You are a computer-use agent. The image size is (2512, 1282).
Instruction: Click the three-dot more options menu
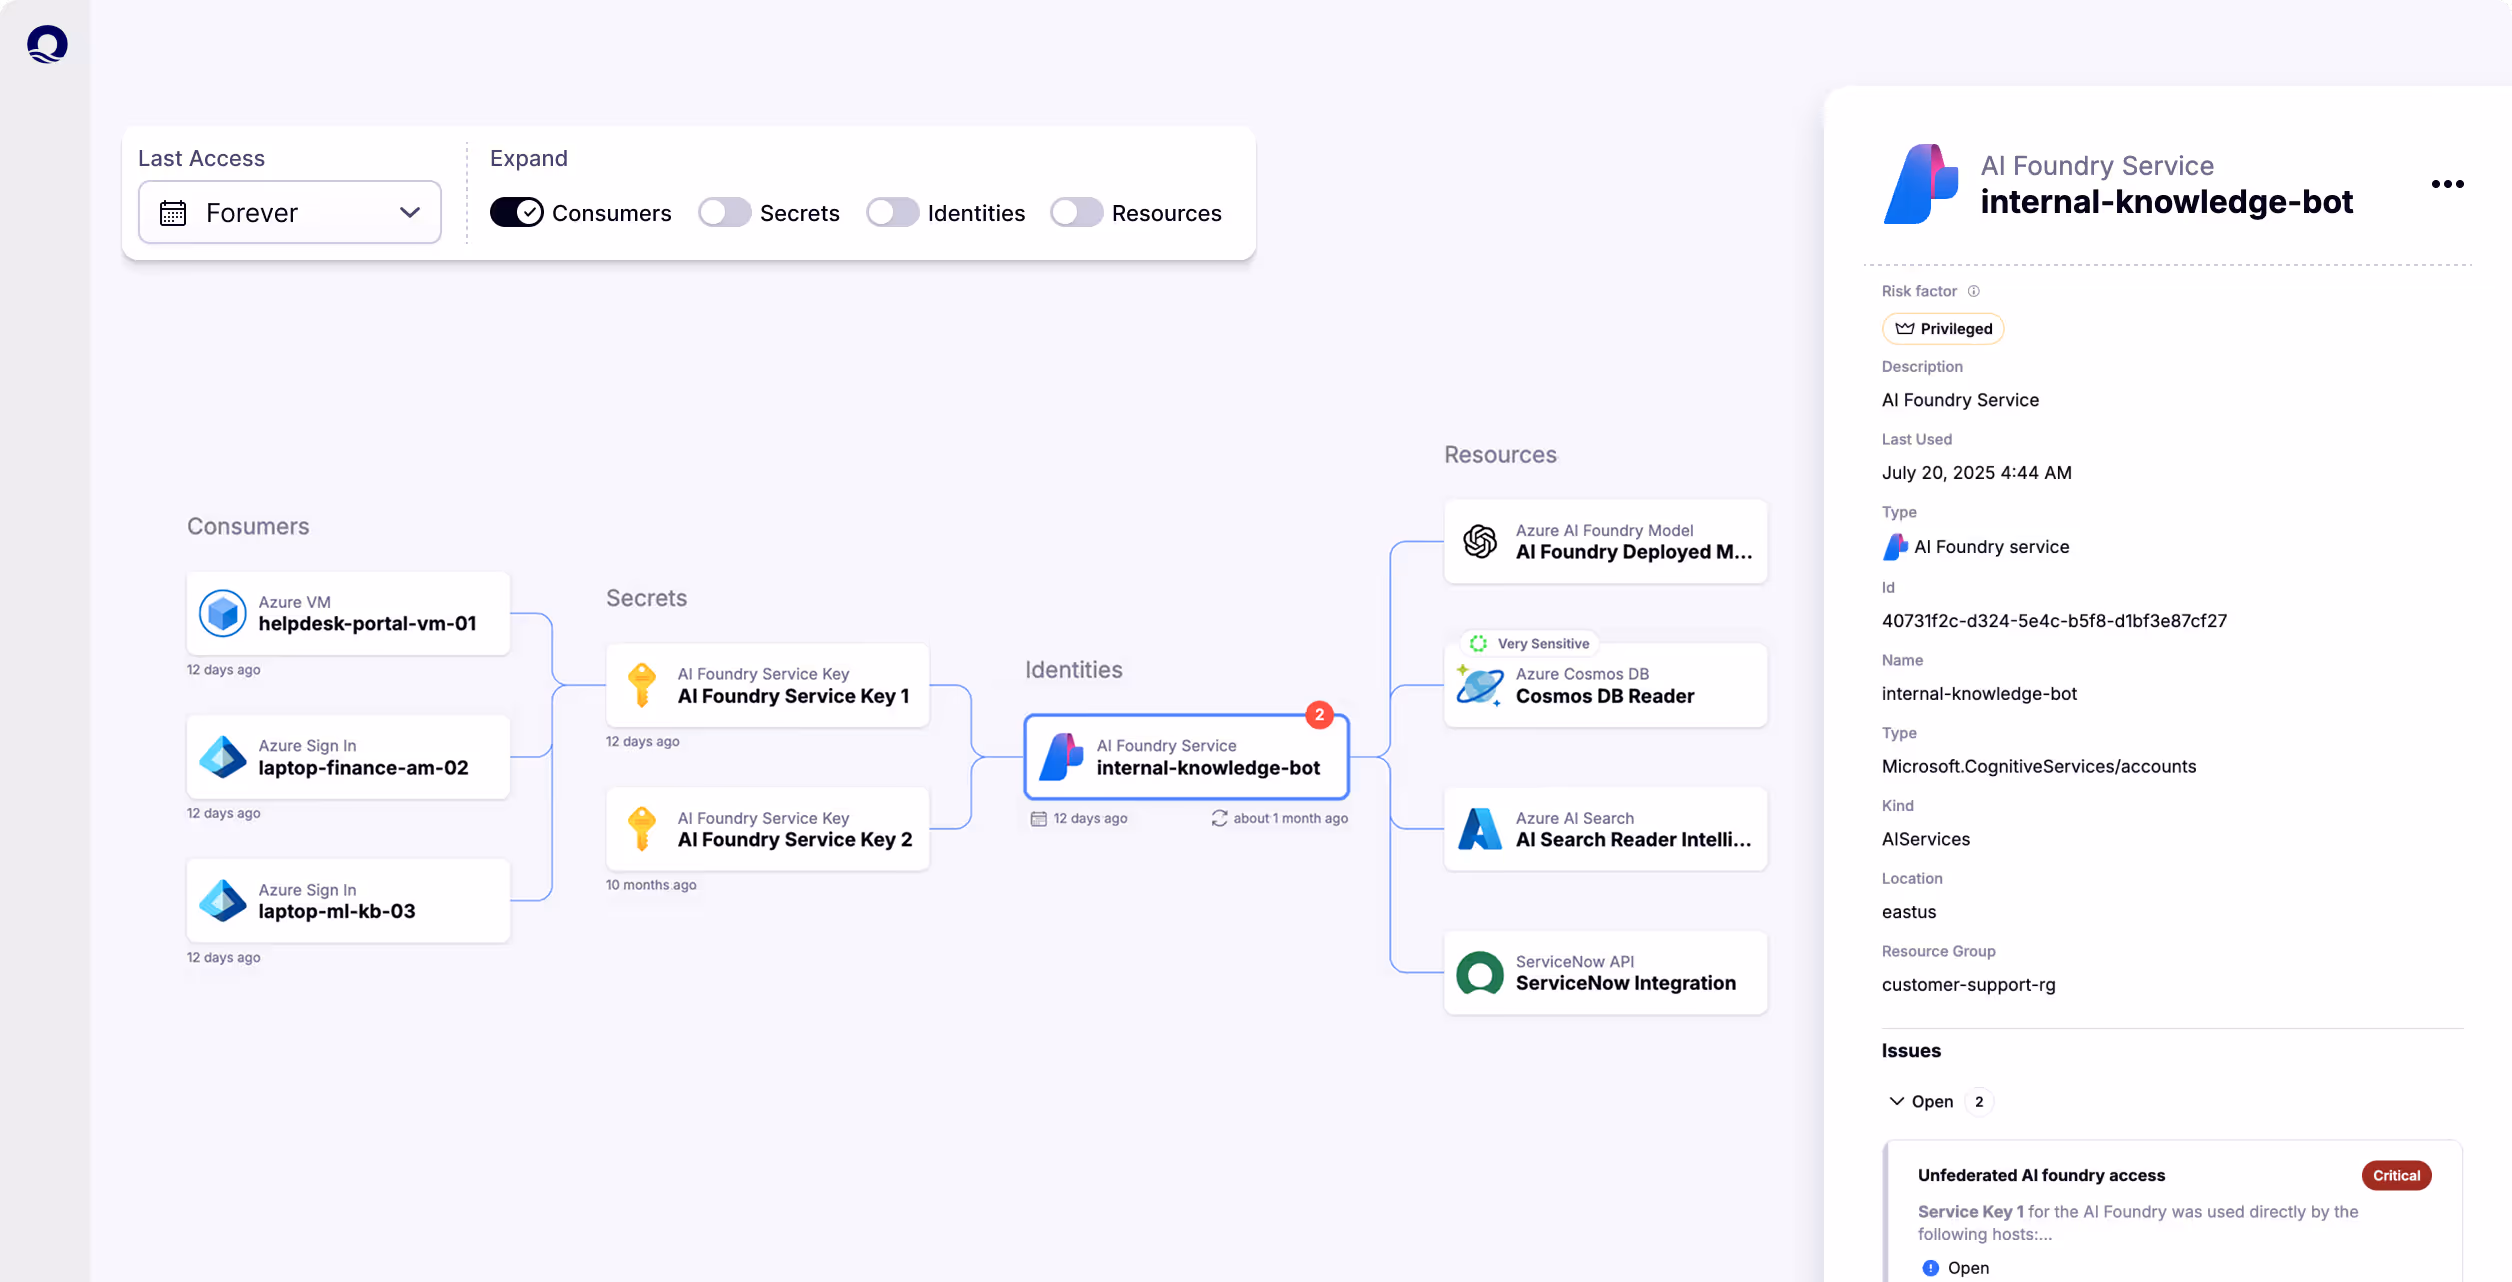2447,184
